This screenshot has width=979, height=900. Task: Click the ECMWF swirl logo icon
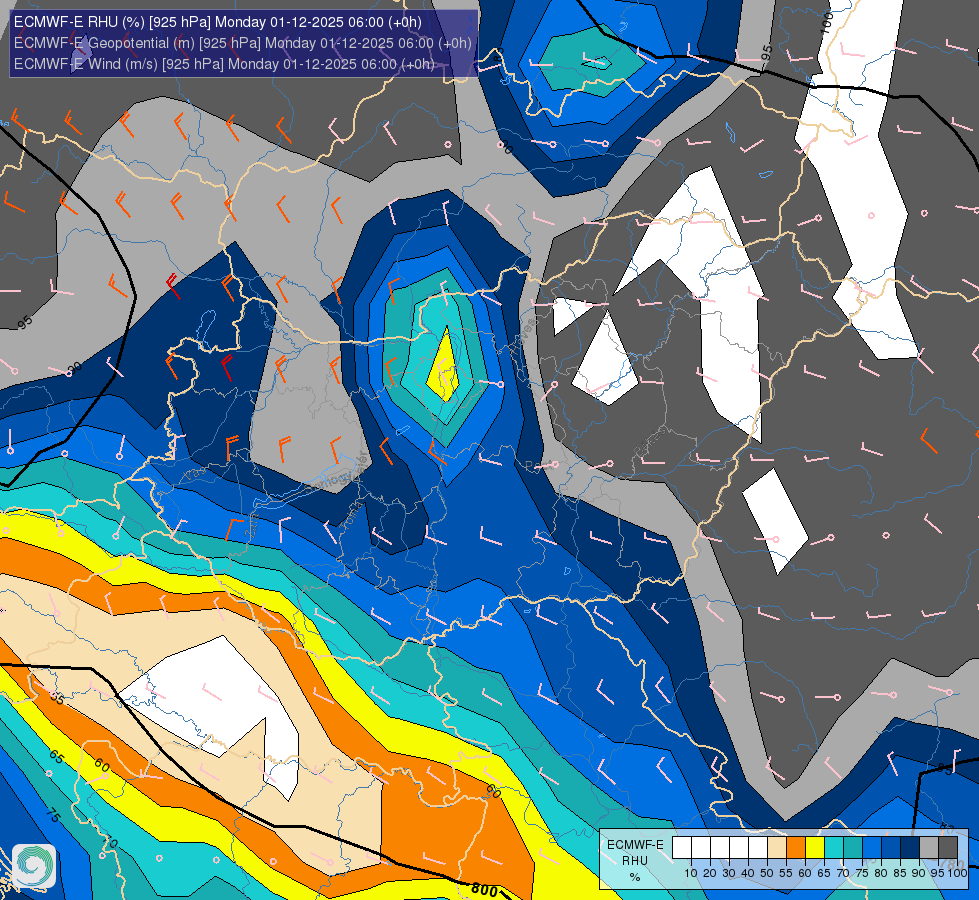[x=34, y=866]
